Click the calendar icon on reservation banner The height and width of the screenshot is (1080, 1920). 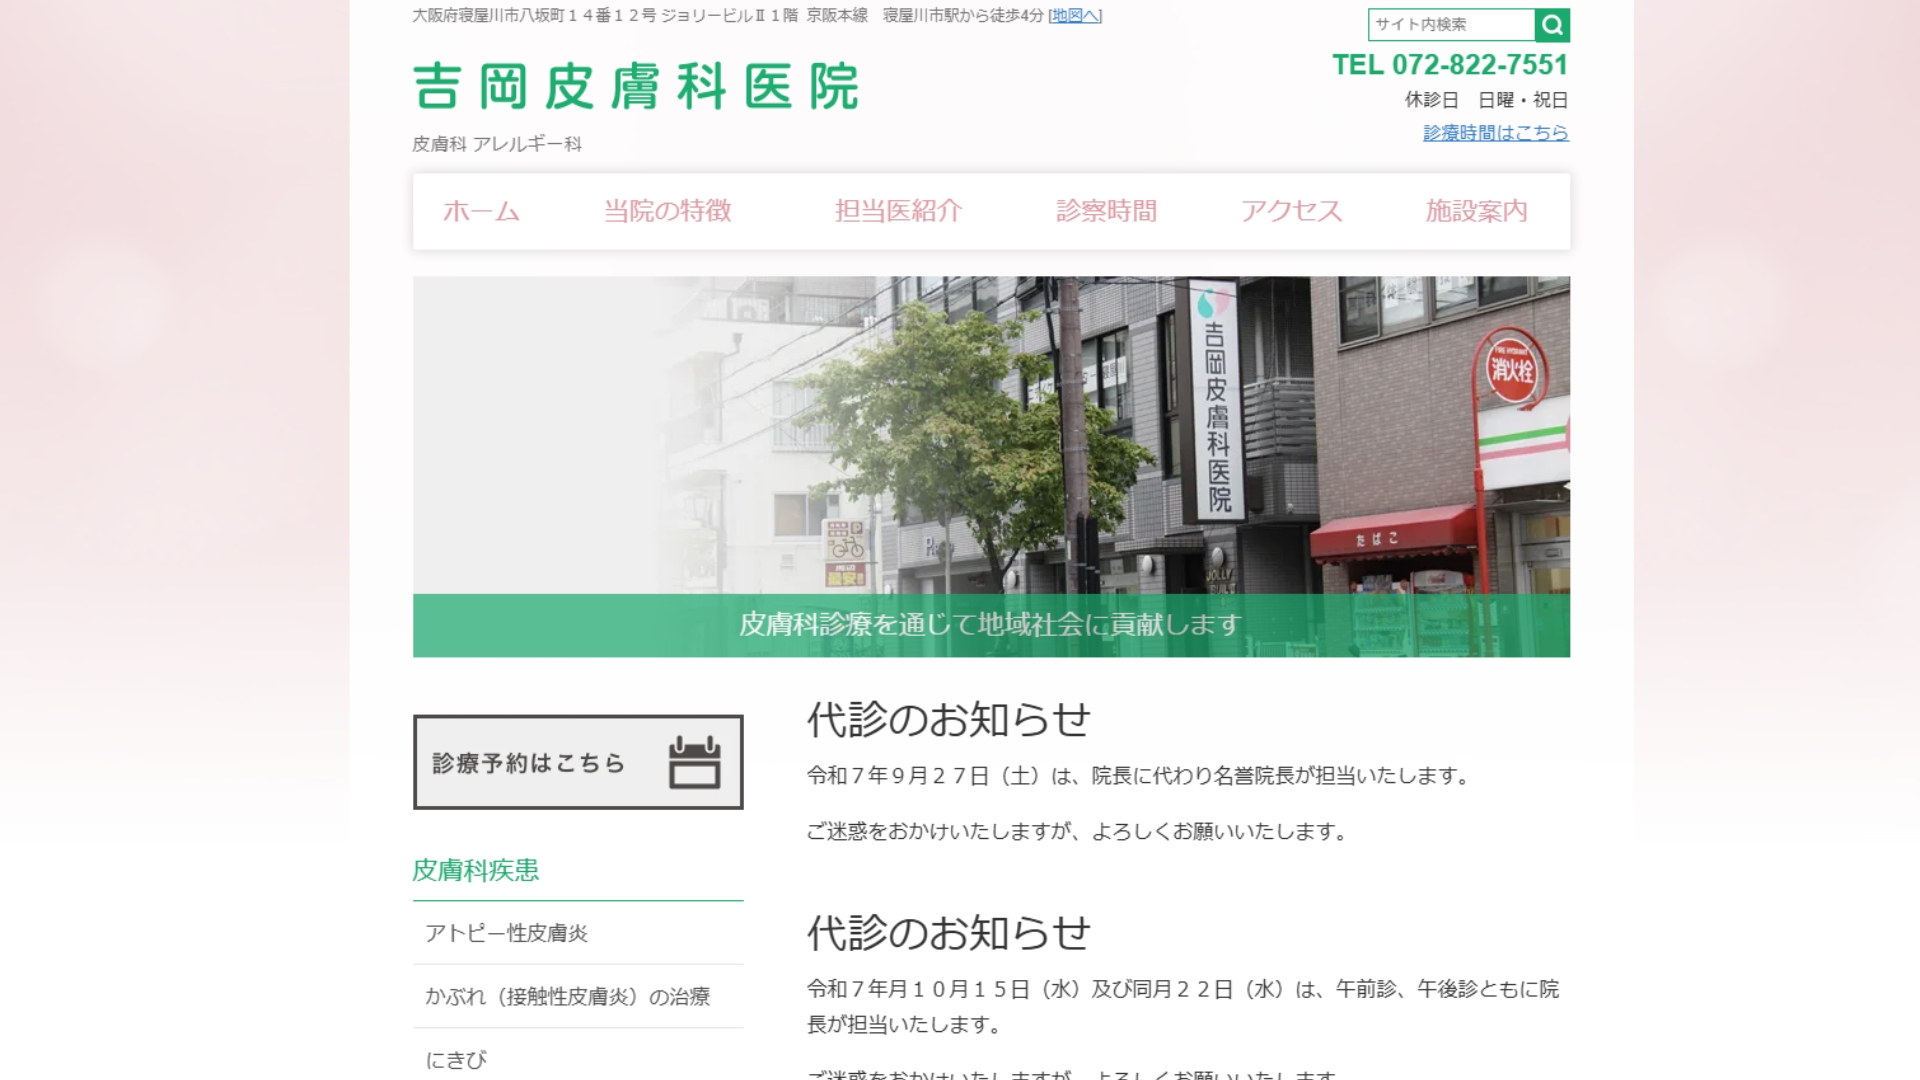[x=694, y=762]
